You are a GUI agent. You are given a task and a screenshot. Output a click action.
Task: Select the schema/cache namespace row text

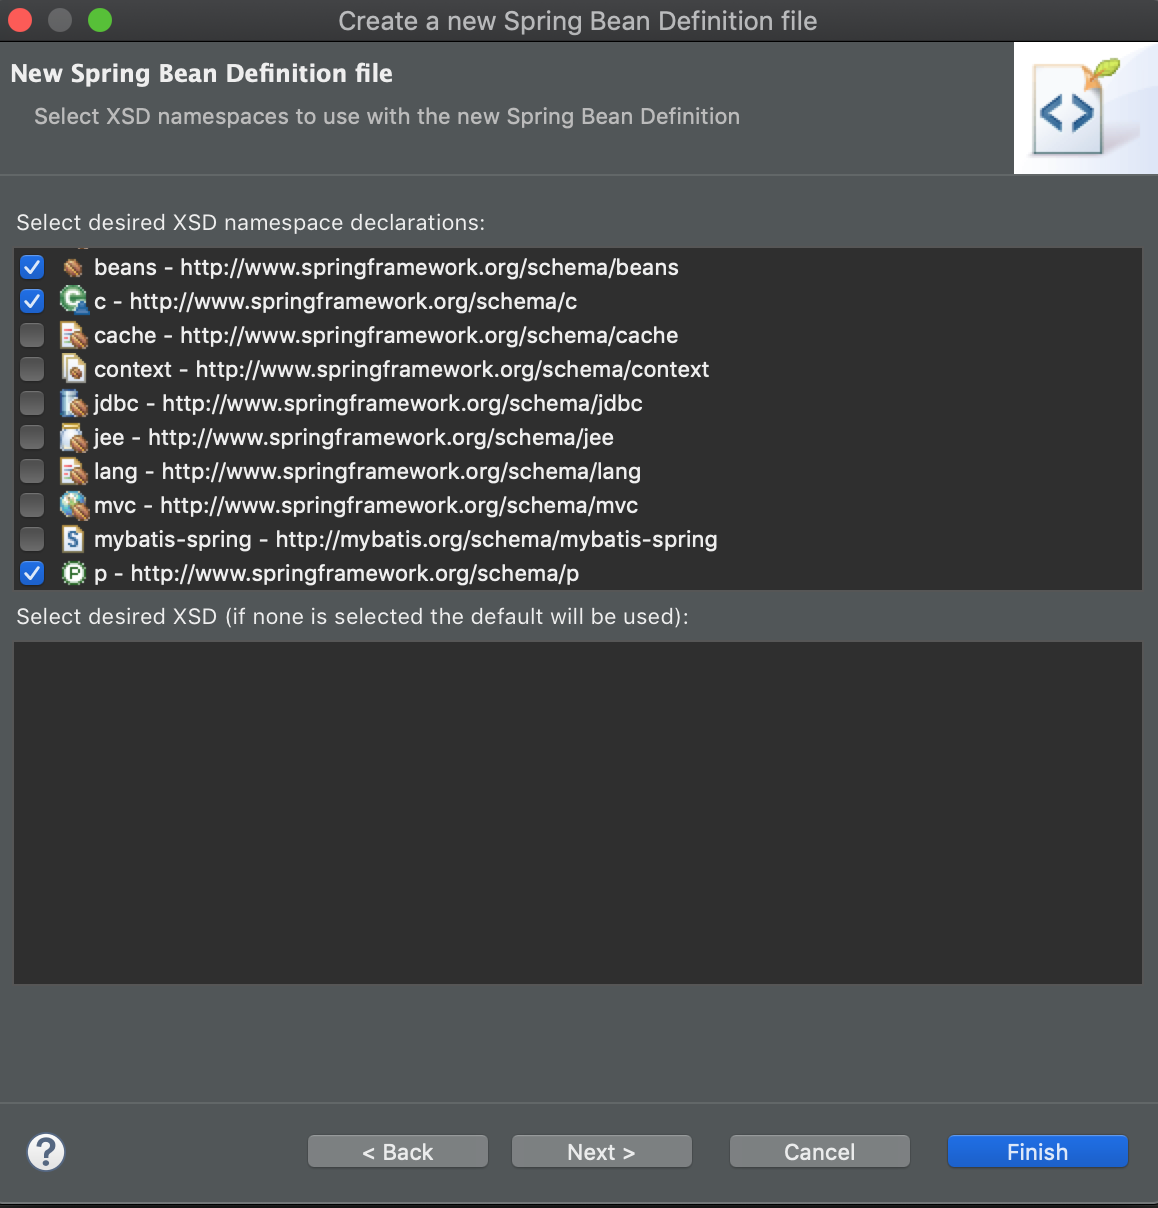(386, 335)
